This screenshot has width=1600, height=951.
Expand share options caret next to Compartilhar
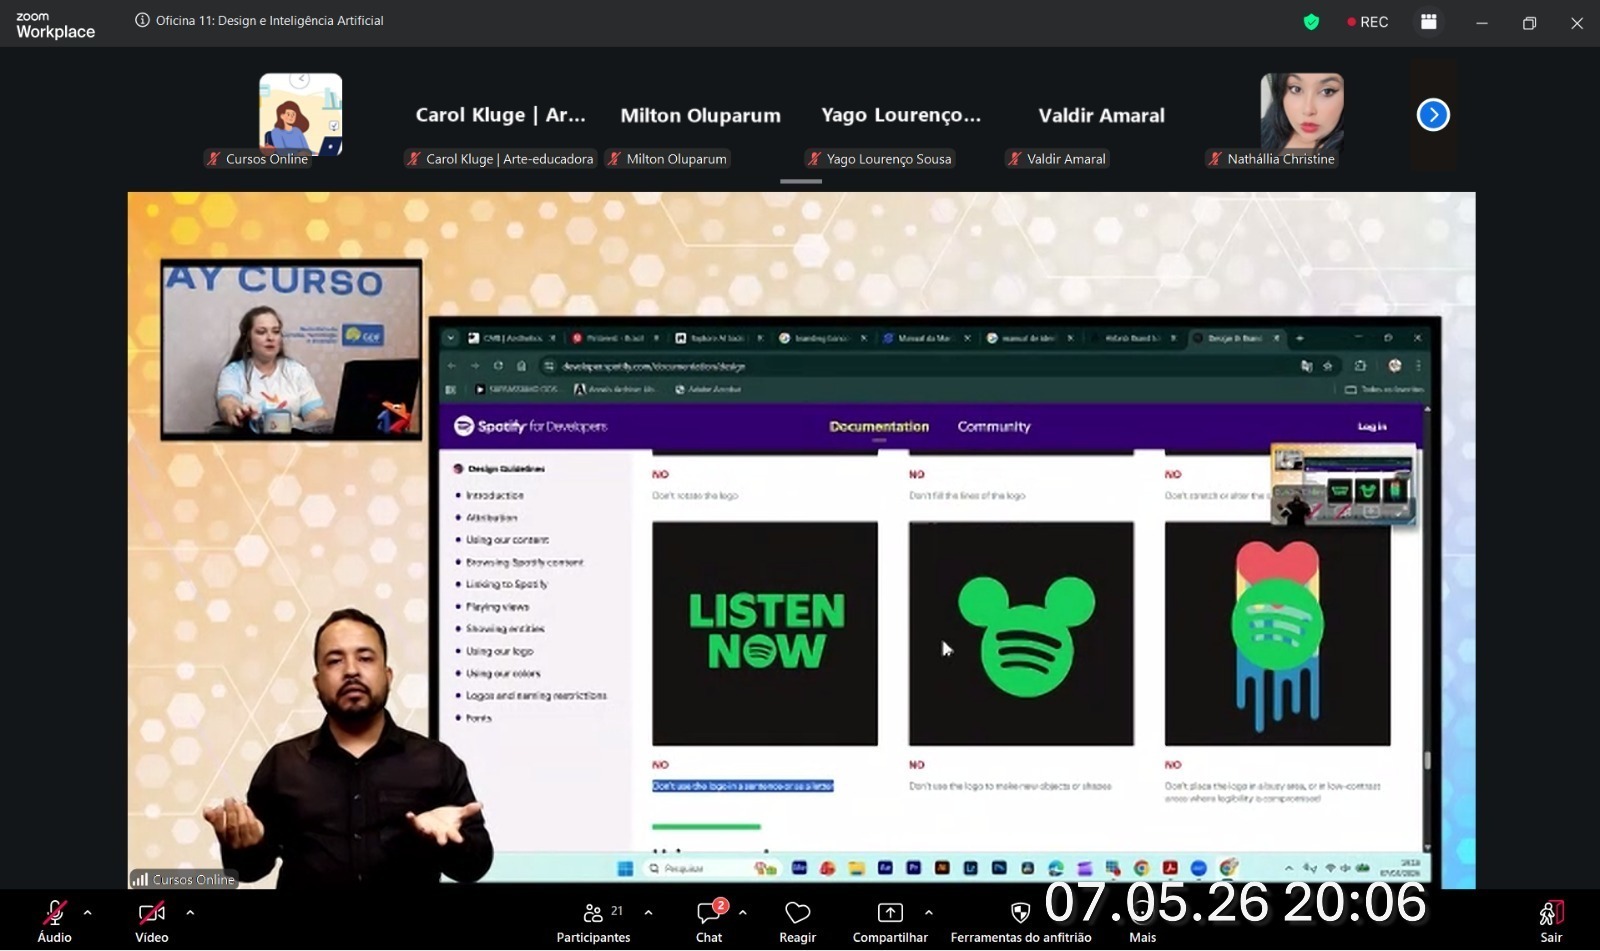[x=929, y=912]
